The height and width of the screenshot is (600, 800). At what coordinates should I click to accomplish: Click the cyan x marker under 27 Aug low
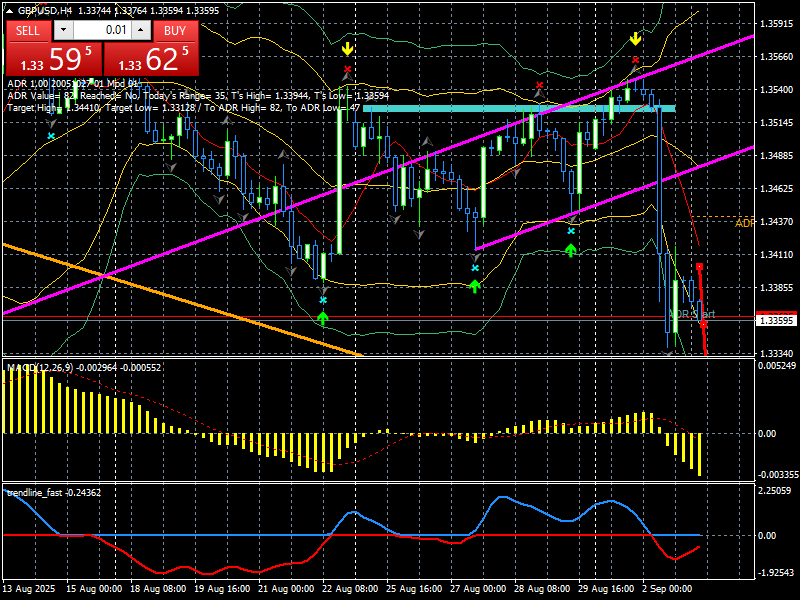pos(475,268)
